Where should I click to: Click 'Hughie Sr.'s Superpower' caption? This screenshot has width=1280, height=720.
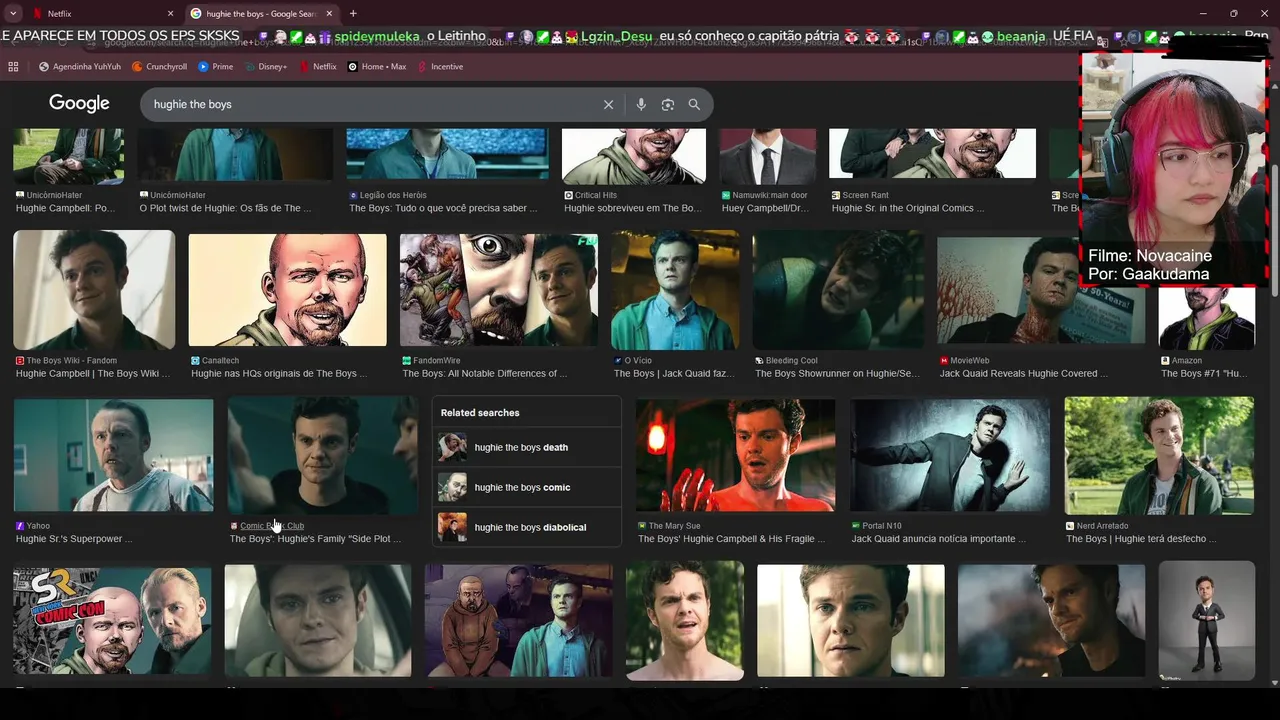74,539
